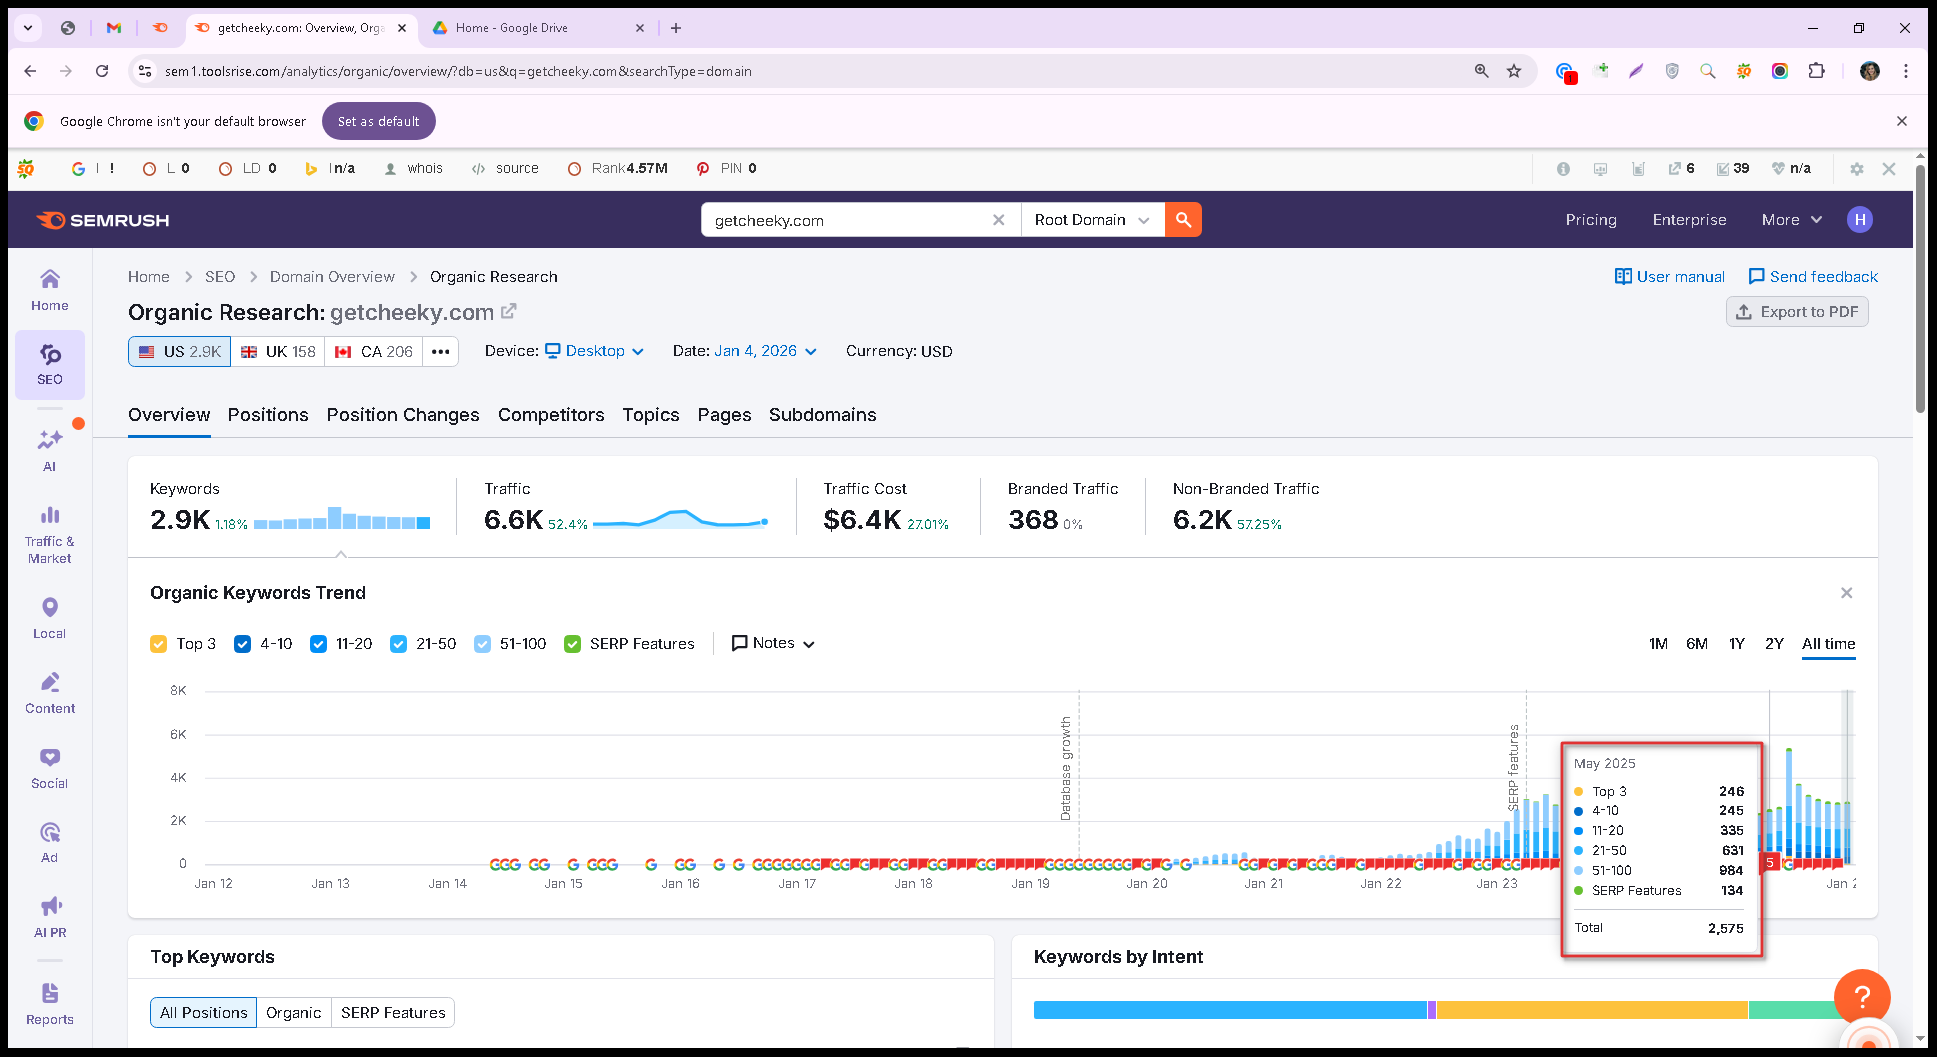Open the SEO sidebar section

pos(49,365)
